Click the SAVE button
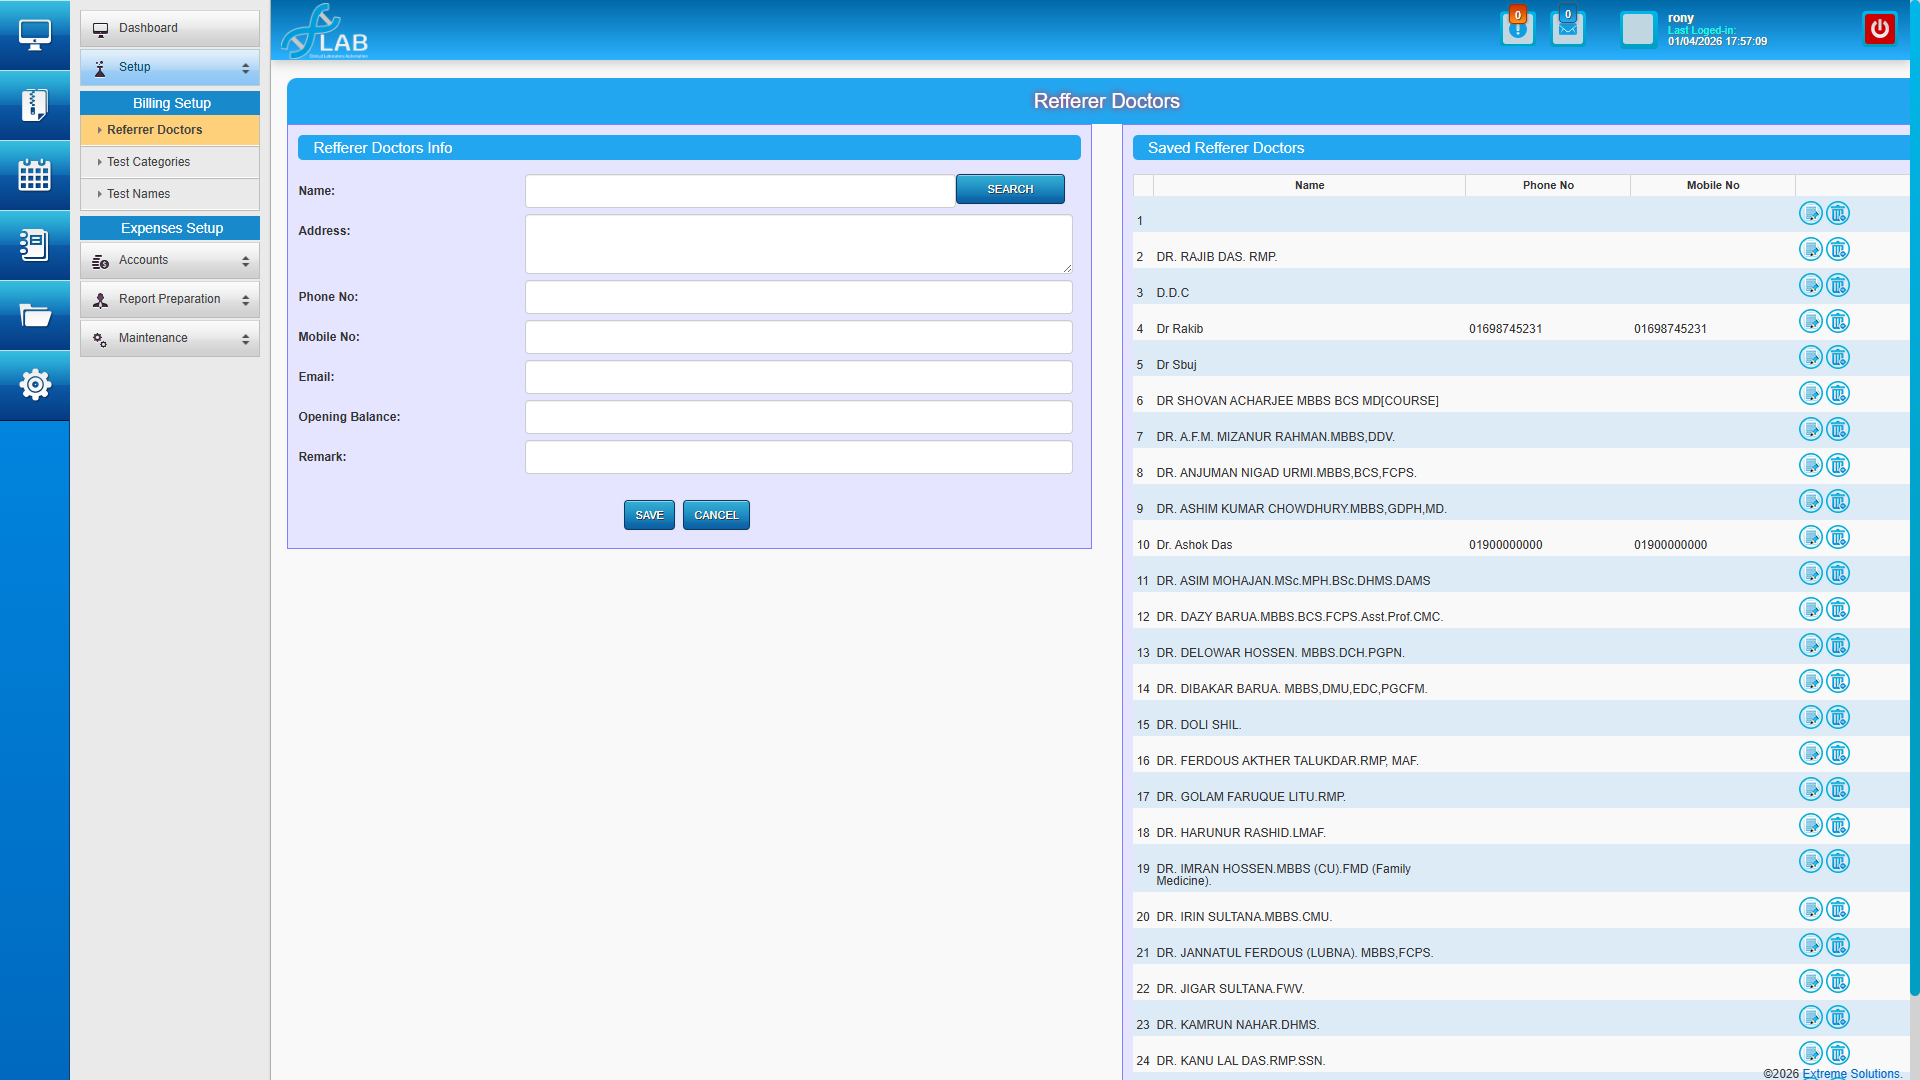The width and height of the screenshot is (1920, 1080). click(x=649, y=515)
